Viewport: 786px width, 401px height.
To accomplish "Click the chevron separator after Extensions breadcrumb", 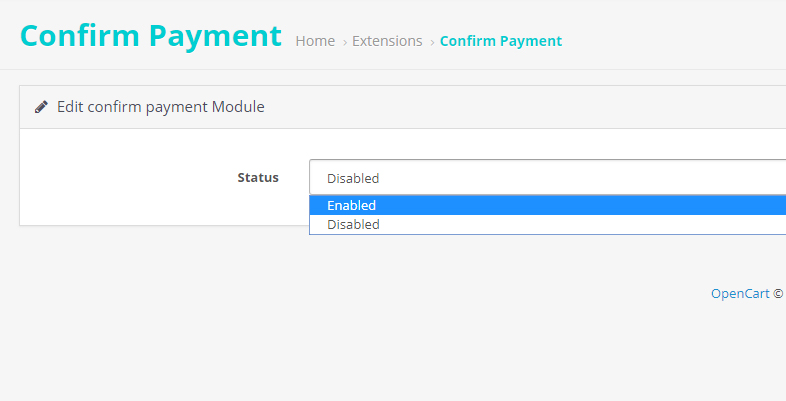I will (x=432, y=42).
